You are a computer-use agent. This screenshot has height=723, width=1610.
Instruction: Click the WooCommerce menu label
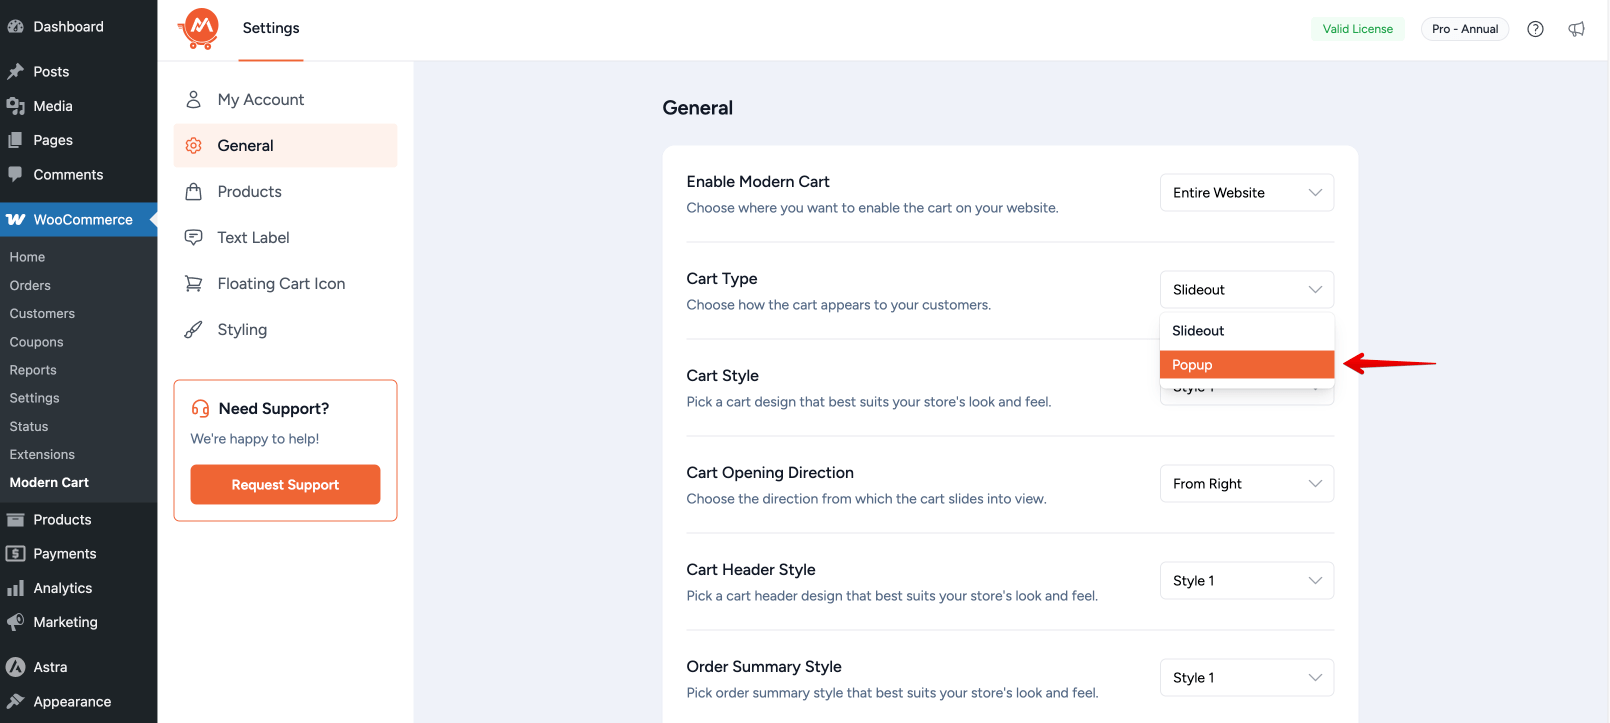[83, 220]
